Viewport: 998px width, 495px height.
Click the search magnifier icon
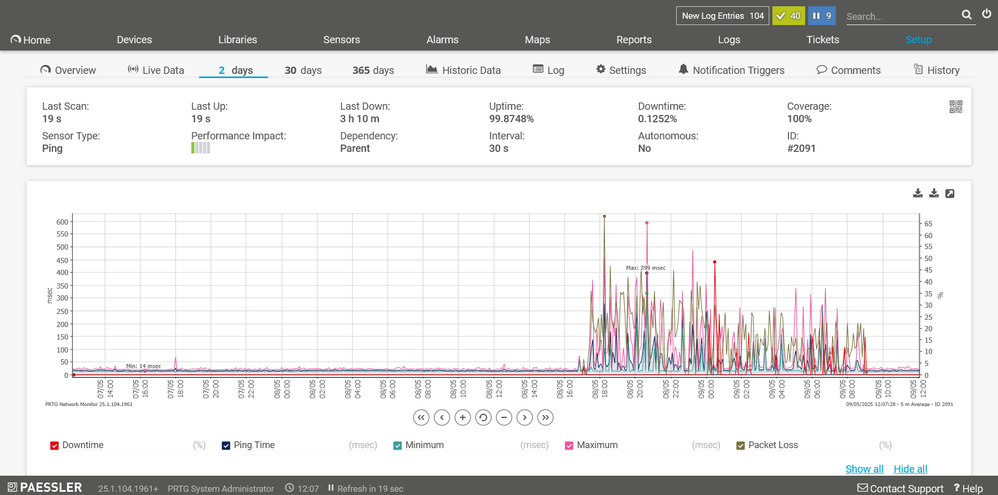pos(966,15)
